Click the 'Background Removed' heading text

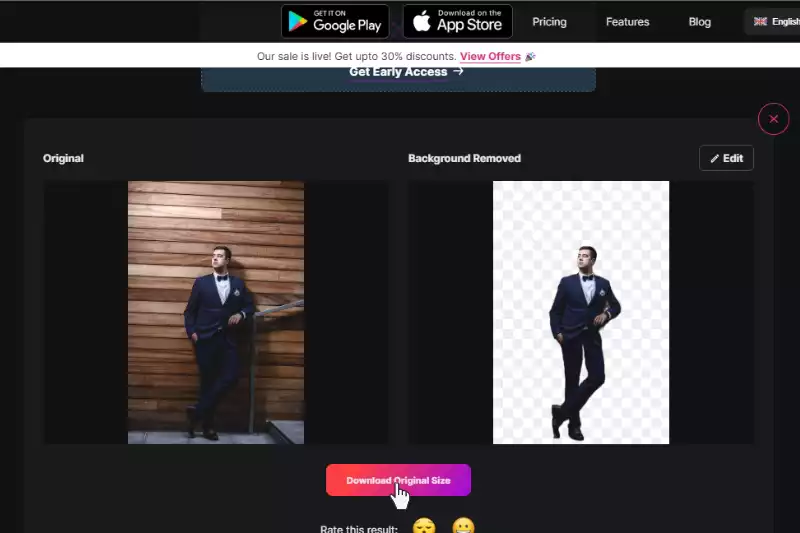coord(464,158)
